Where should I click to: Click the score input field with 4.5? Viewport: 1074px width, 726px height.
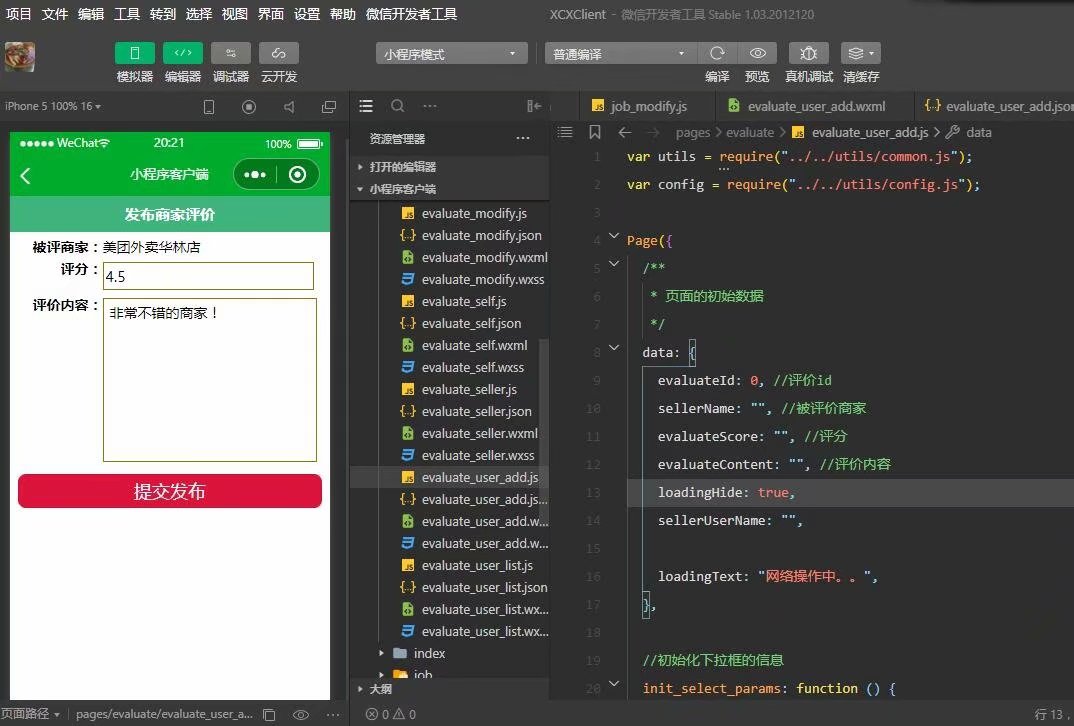[208, 276]
